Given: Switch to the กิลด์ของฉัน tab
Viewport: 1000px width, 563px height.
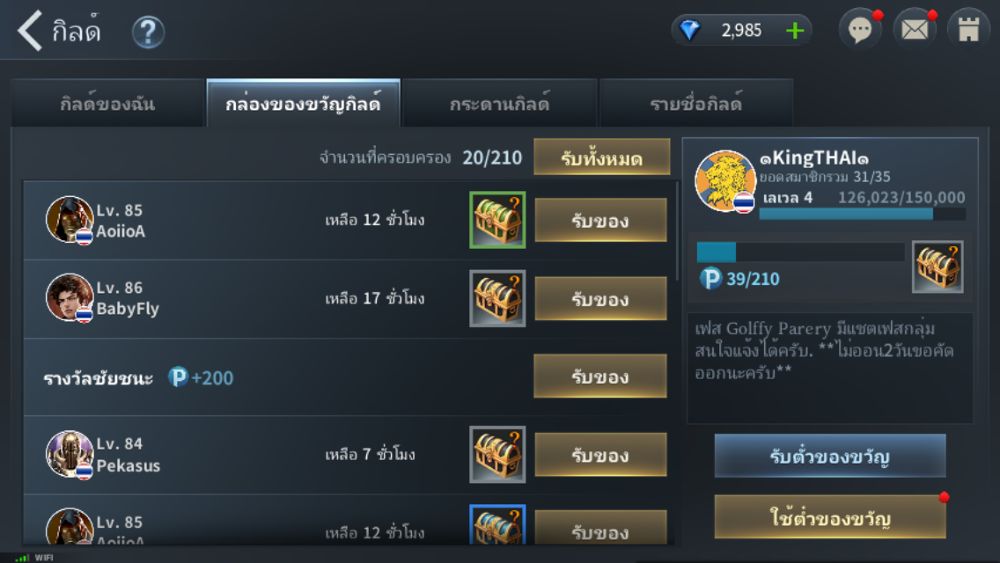Looking at the screenshot, I should [107, 103].
